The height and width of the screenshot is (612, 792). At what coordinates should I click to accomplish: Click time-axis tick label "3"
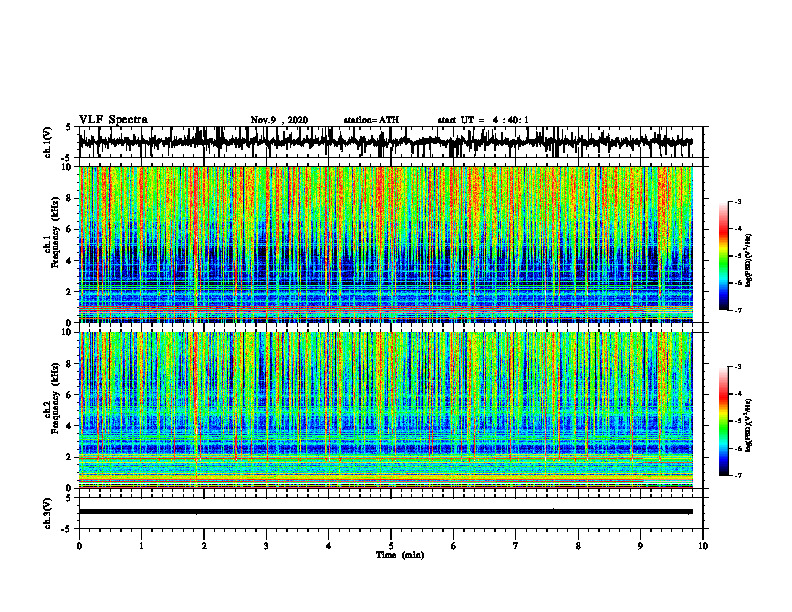point(266,546)
